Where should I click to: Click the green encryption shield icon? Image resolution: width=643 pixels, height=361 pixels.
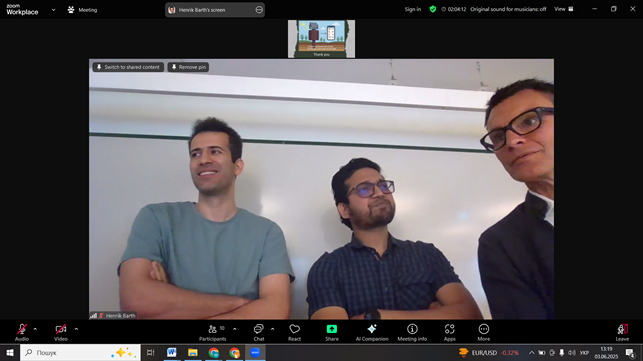(433, 9)
